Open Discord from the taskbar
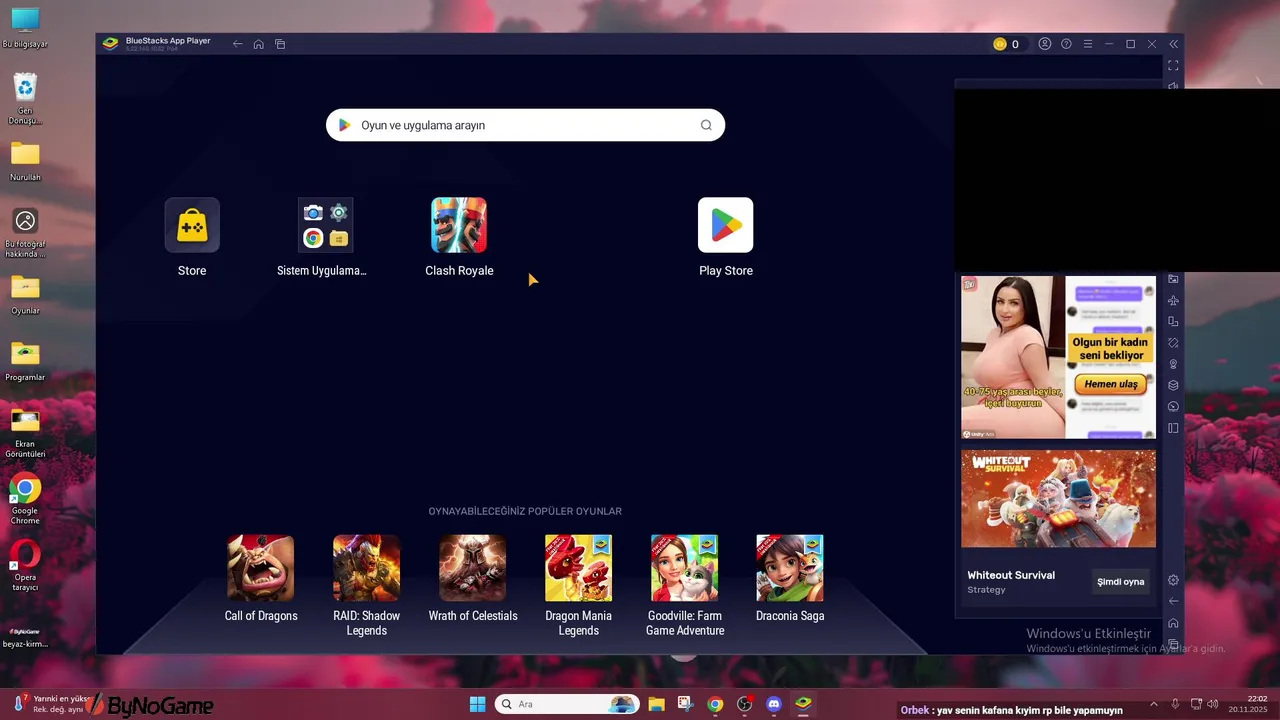The width and height of the screenshot is (1280, 720). pyautogui.click(x=773, y=704)
